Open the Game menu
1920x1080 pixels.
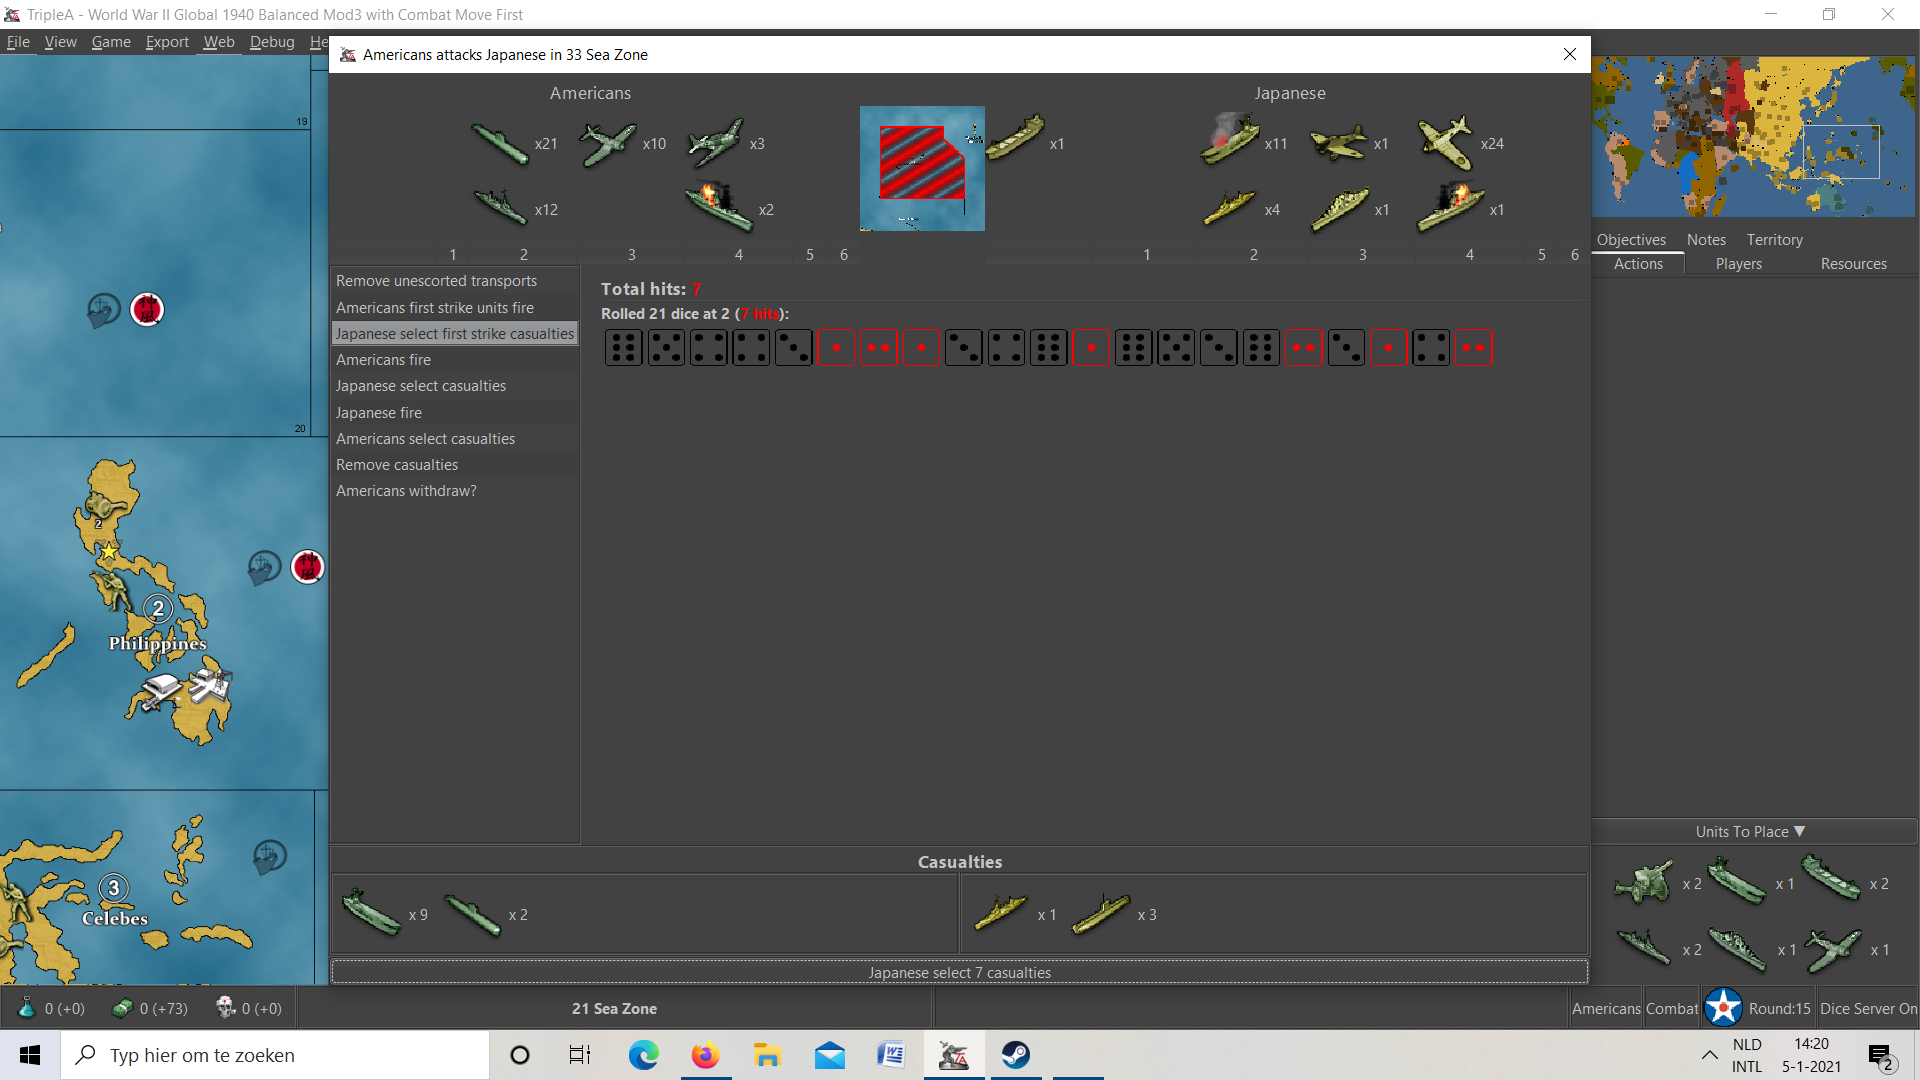pos(111,42)
